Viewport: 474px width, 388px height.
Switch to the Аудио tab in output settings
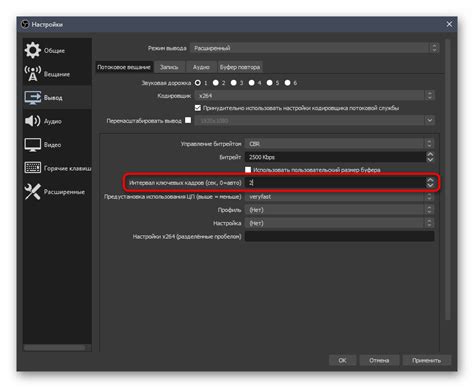(x=201, y=67)
